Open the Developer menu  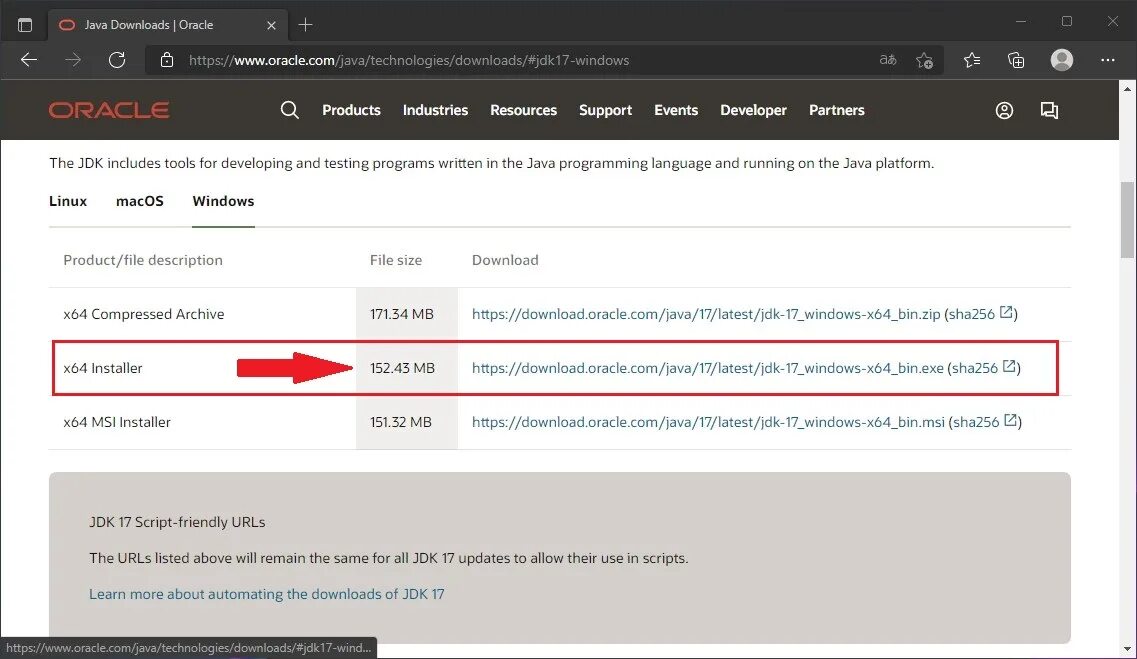pyautogui.click(x=753, y=110)
